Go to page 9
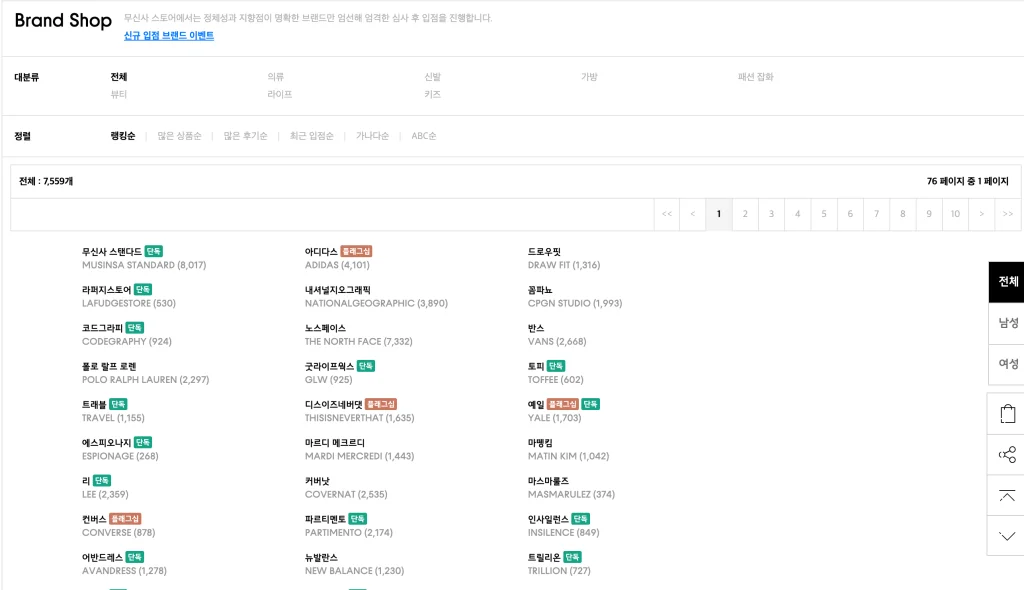Image resolution: width=1024 pixels, height=590 pixels. (929, 214)
